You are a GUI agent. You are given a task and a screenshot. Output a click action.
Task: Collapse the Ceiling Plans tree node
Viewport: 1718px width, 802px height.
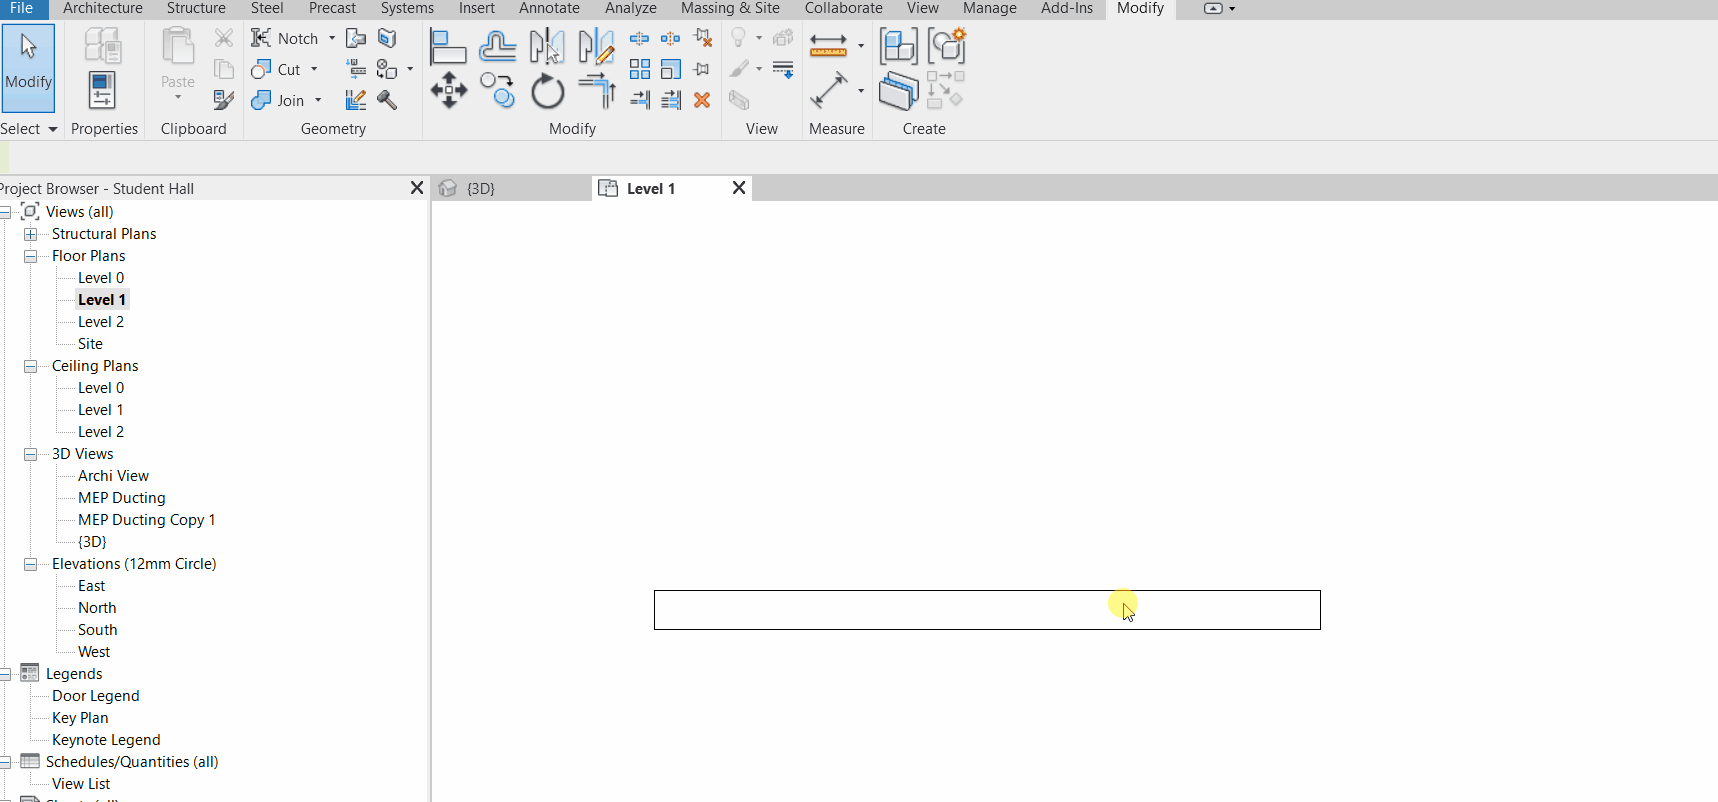coord(30,366)
